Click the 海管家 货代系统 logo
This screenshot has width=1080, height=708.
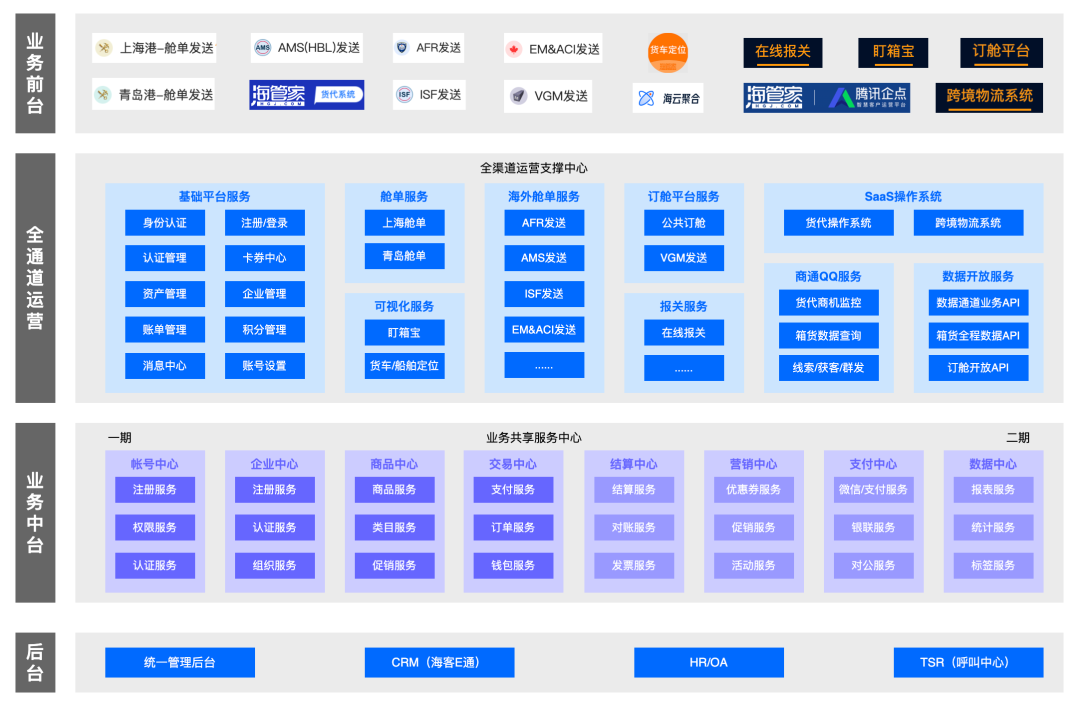point(307,94)
